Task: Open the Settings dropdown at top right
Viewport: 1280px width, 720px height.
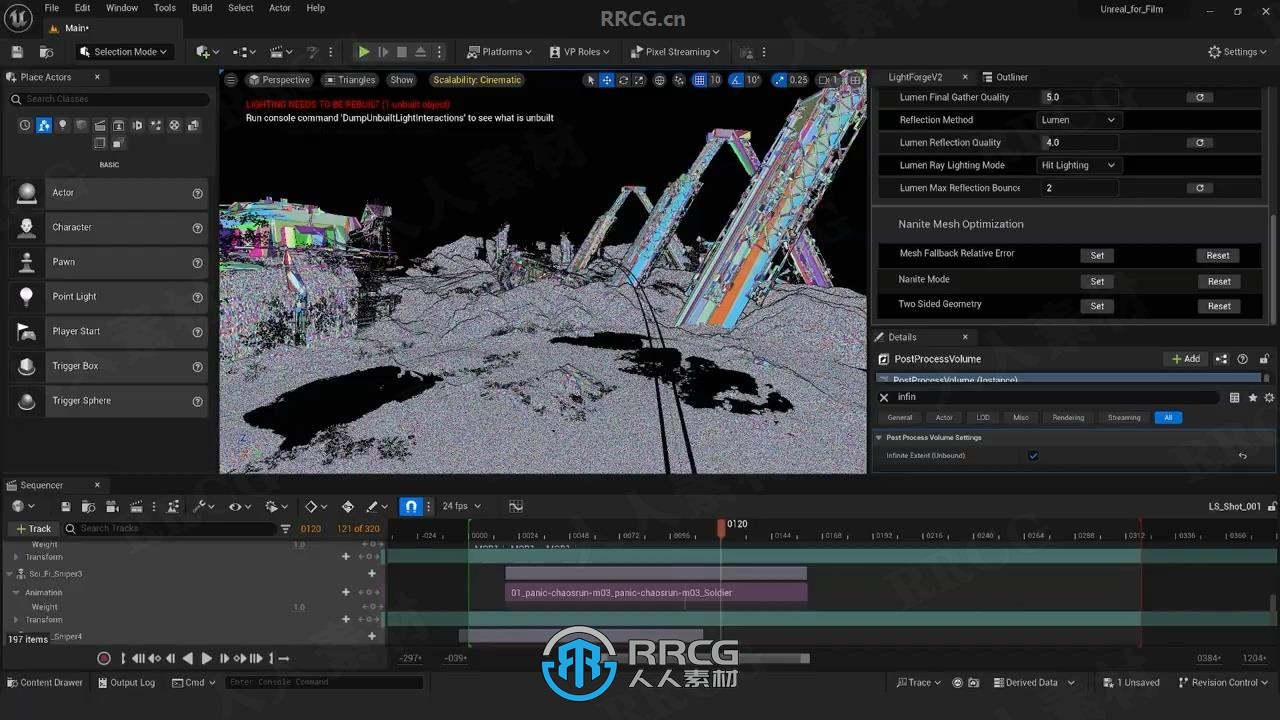Action: [1238, 52]
